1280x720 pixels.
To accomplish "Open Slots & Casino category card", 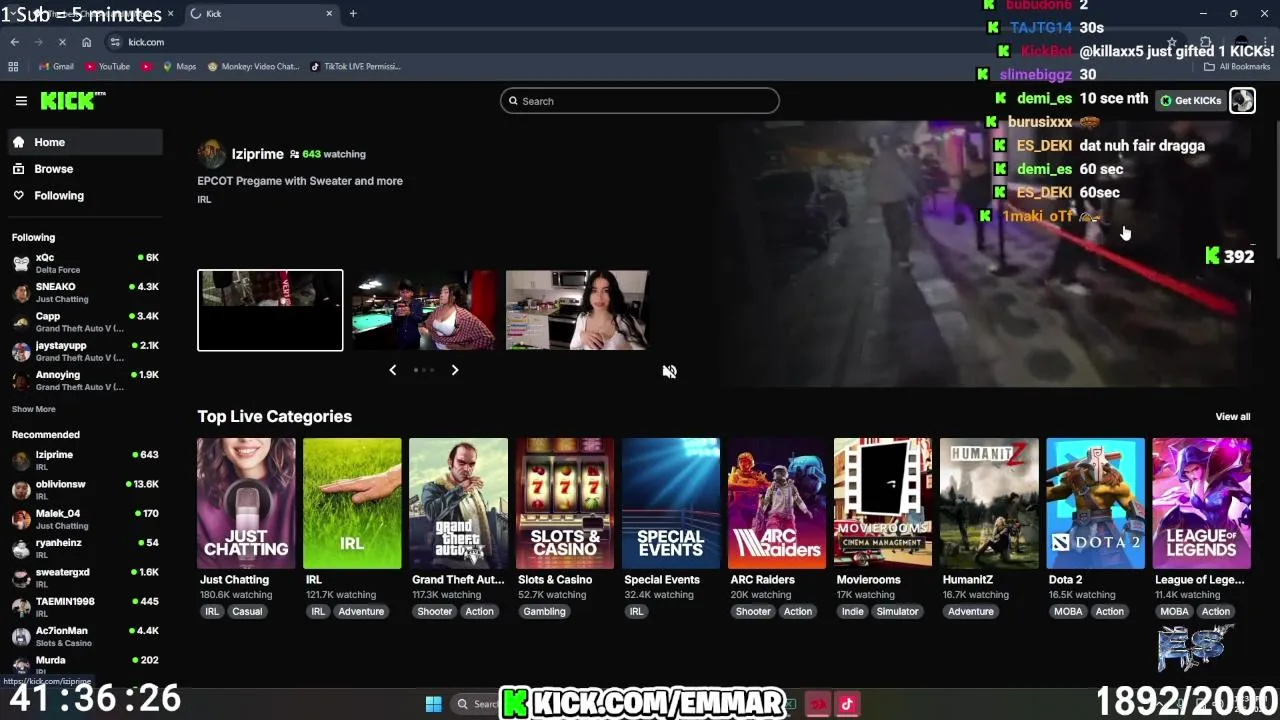I will pos(564,504).
